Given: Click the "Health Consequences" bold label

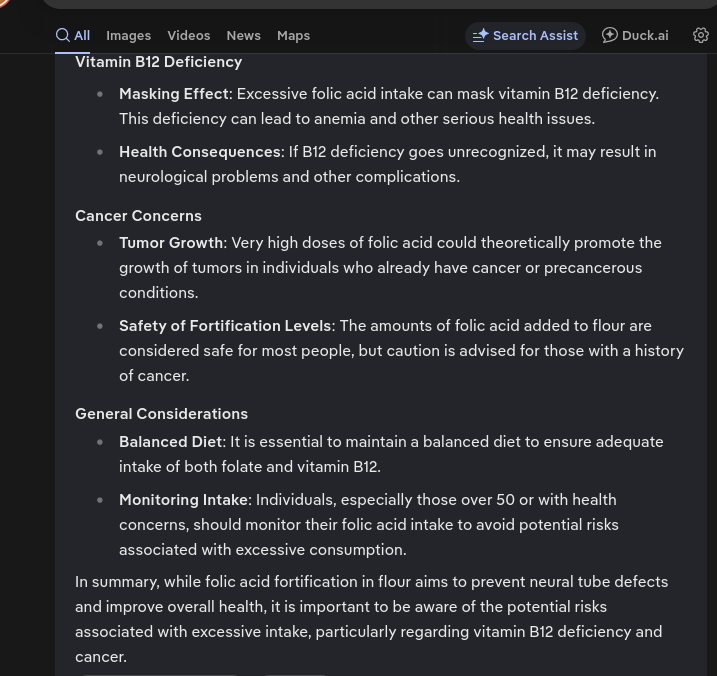Looking at the screenshot, I should tap(200, 152).
